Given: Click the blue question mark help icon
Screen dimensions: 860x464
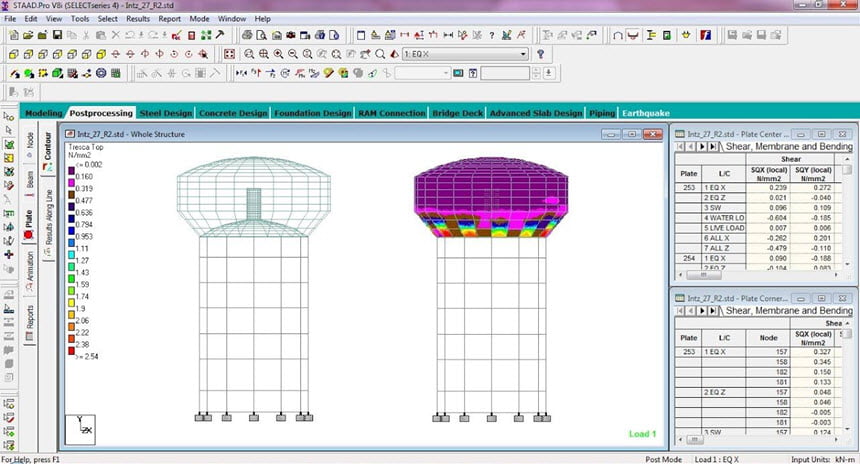Looking at the screenshot, I should pyautogui.click(x=541, y=54).
